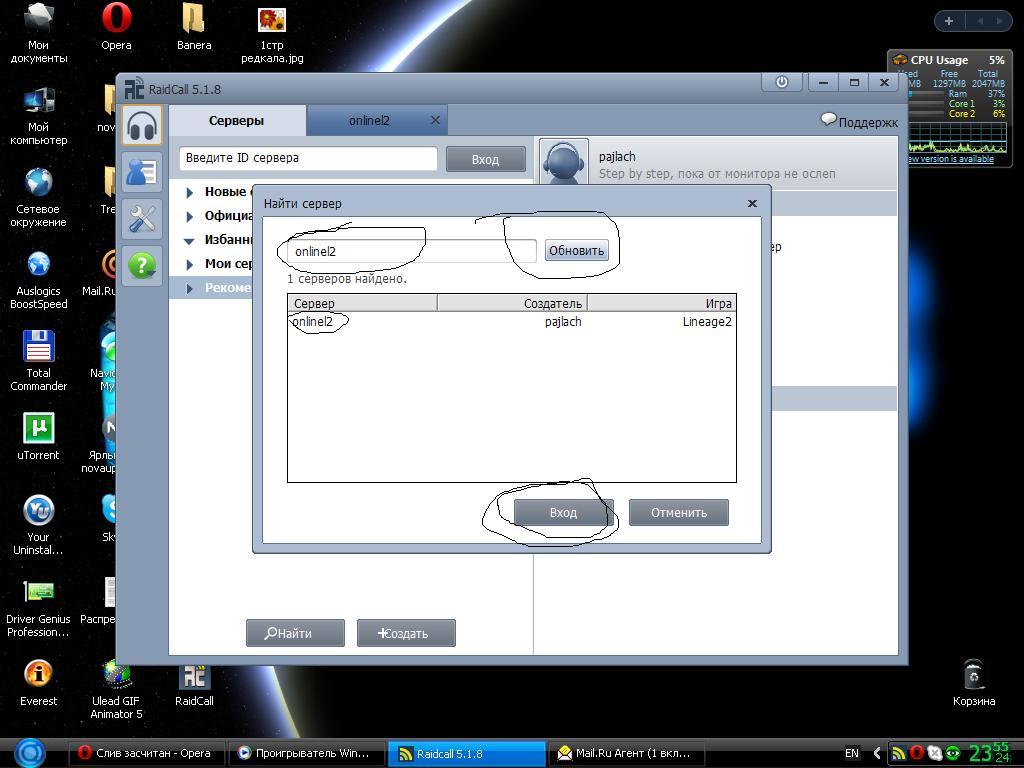This screenshot has height=768, width=1024.
Task: Open Ulead GIF Animator 5 icon
Action: [116, 689]
